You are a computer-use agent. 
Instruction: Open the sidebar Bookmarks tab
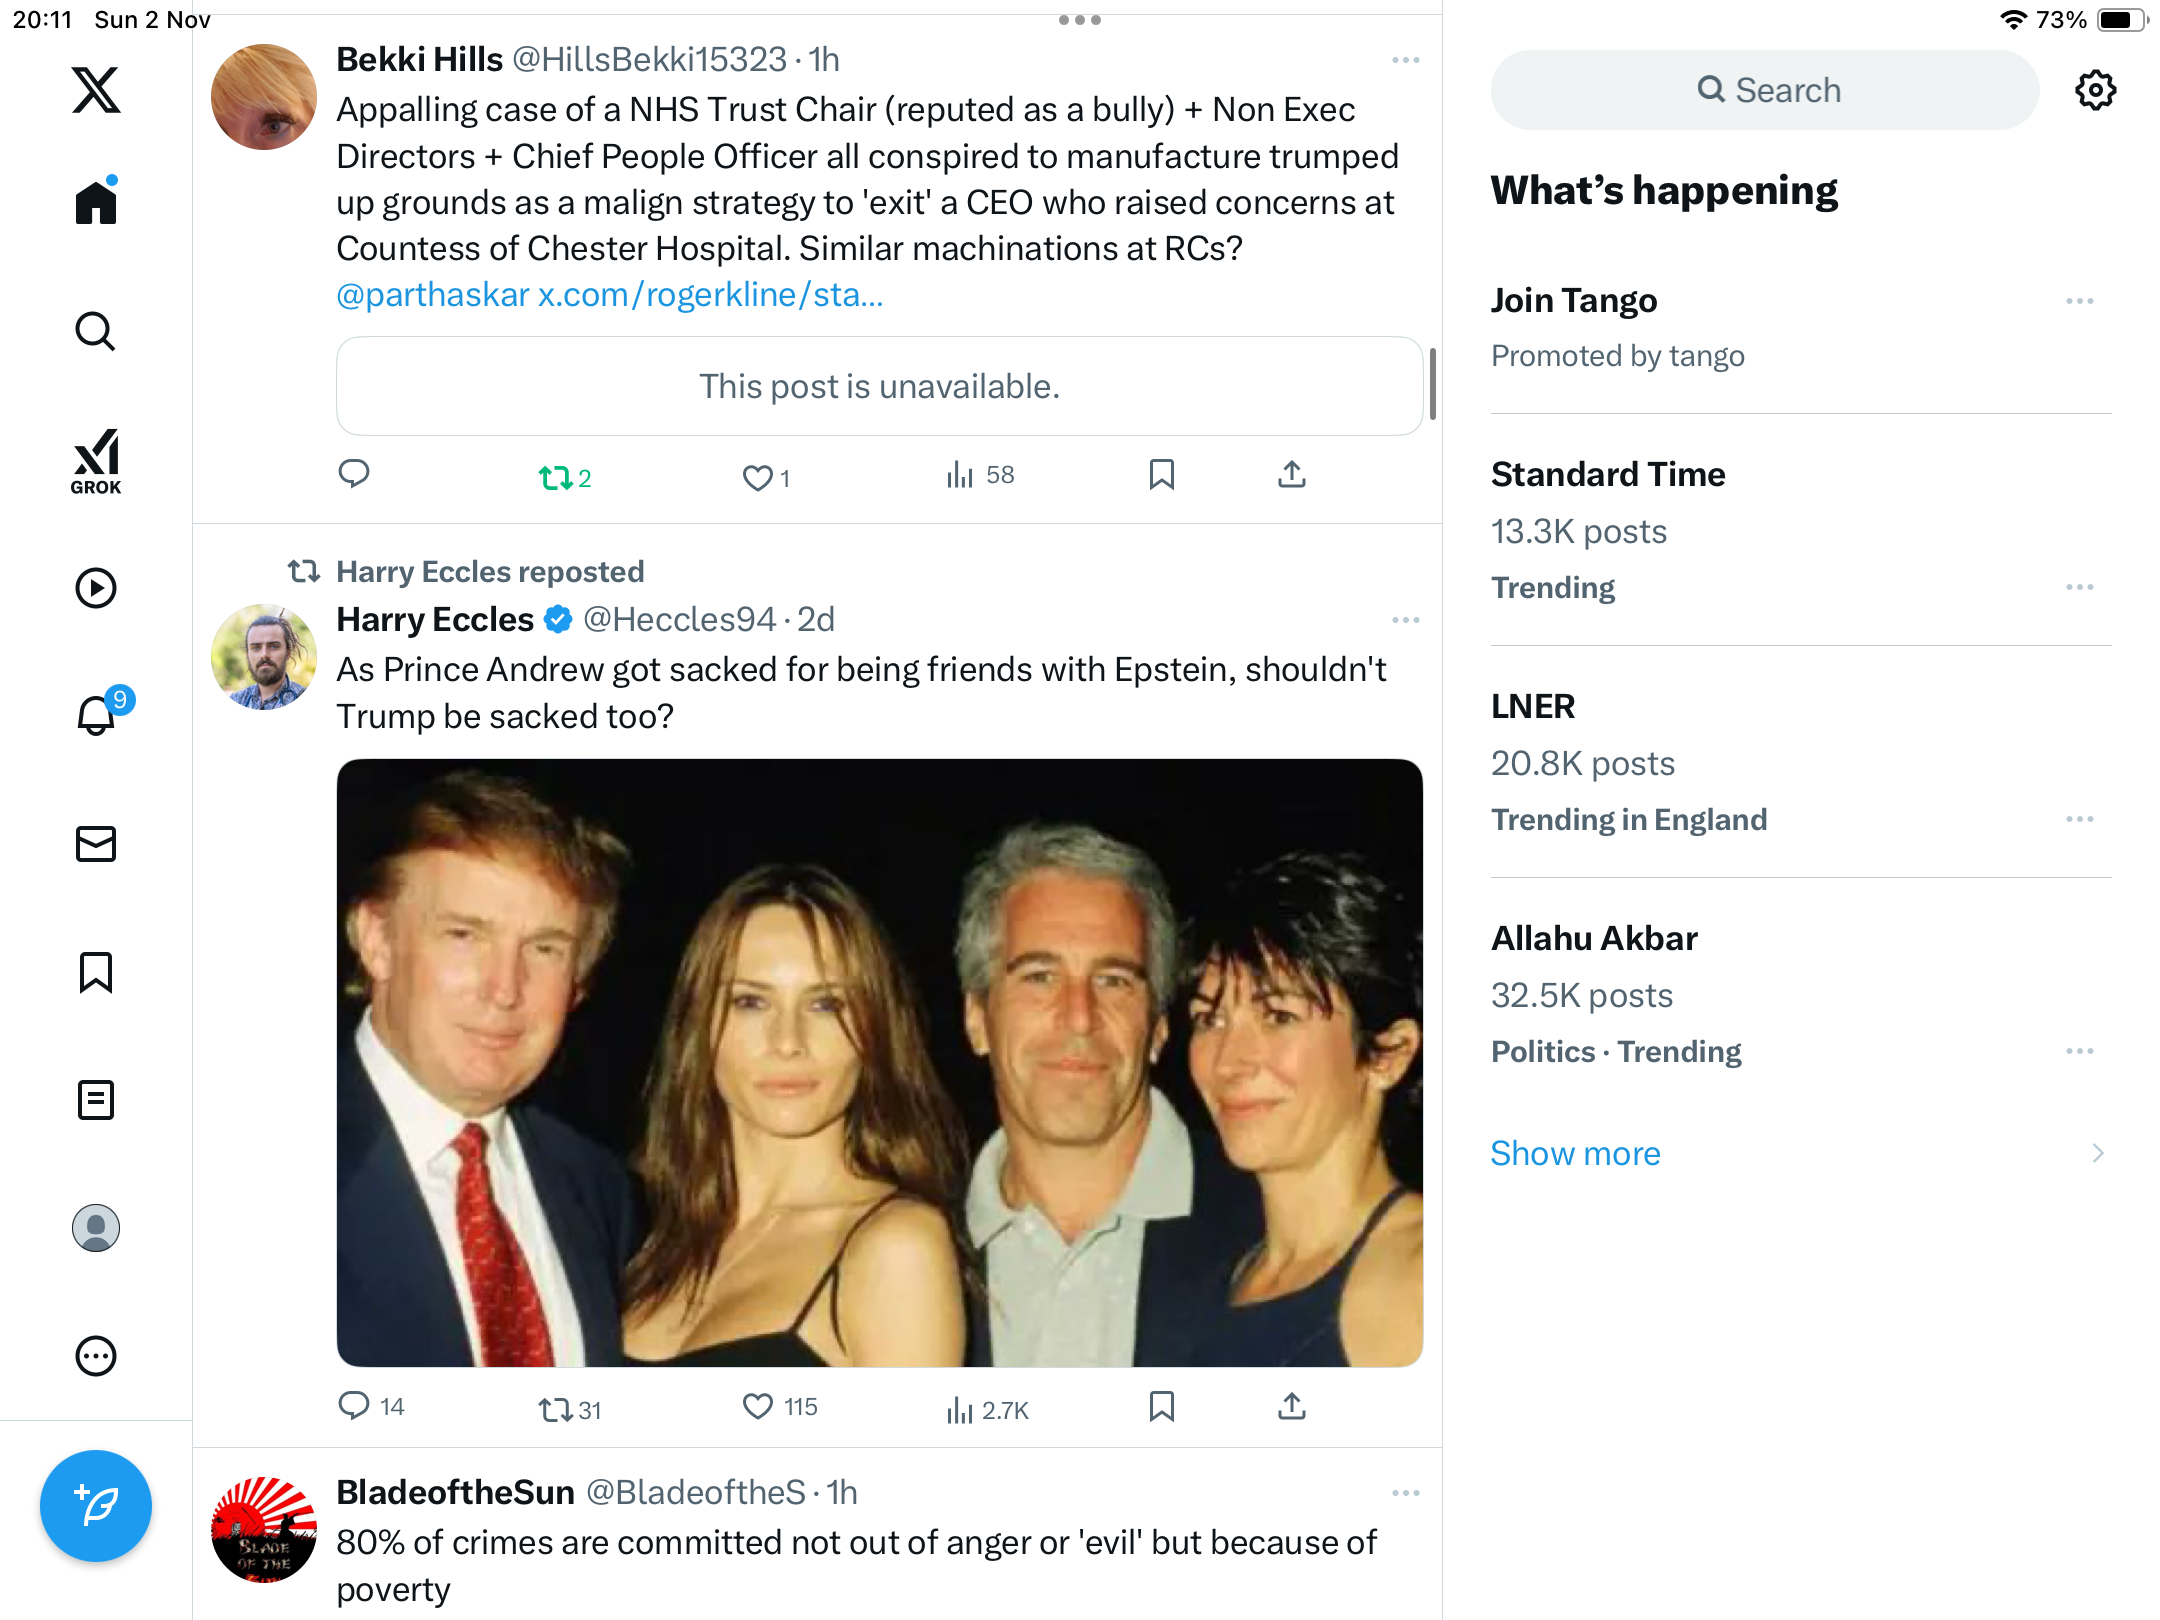coord(96,972)
